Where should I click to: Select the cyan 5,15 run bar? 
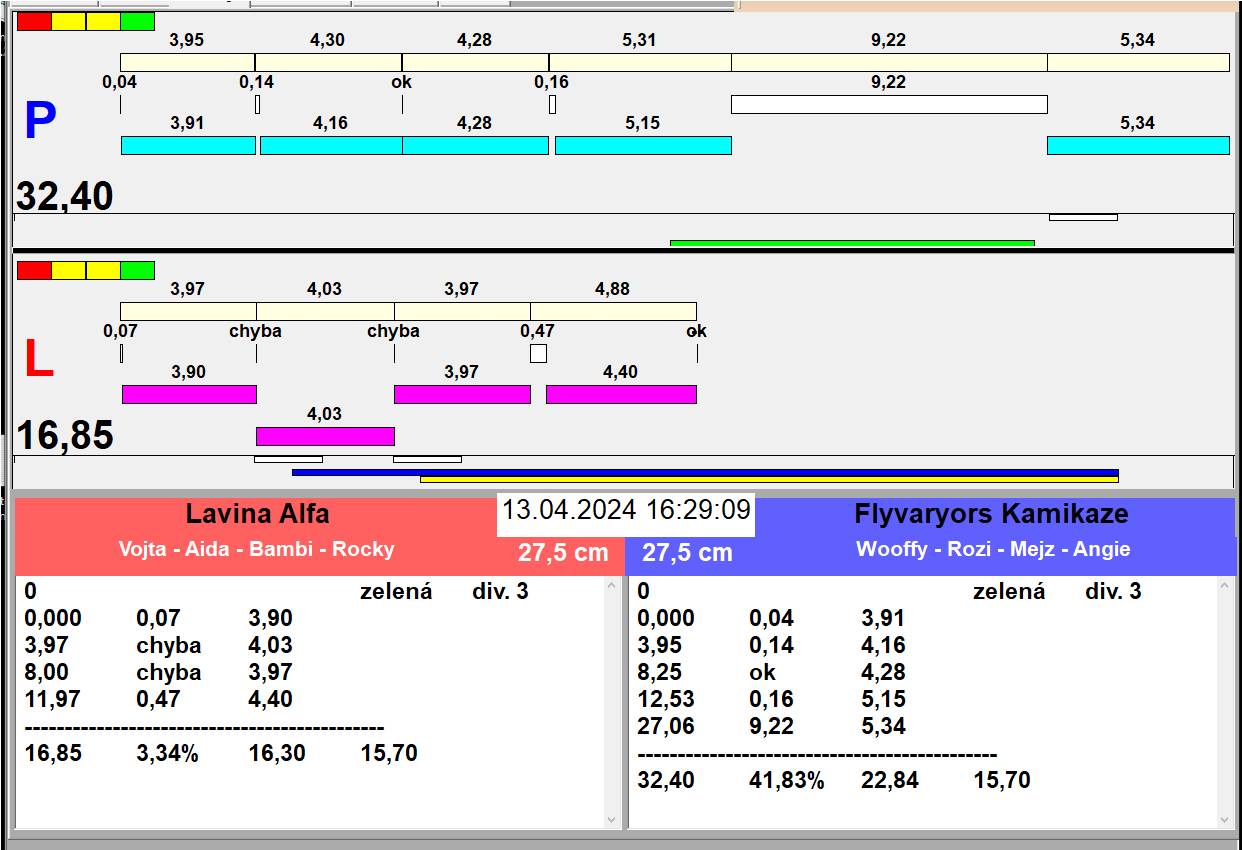(643, 145)
